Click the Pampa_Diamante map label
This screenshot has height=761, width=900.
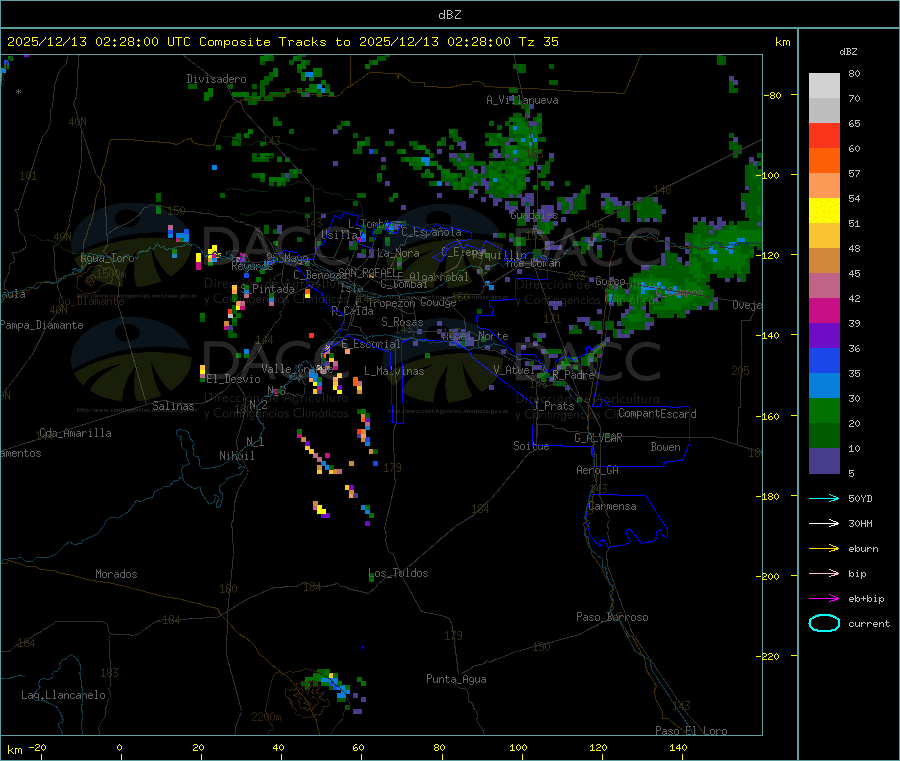(41, 325)
